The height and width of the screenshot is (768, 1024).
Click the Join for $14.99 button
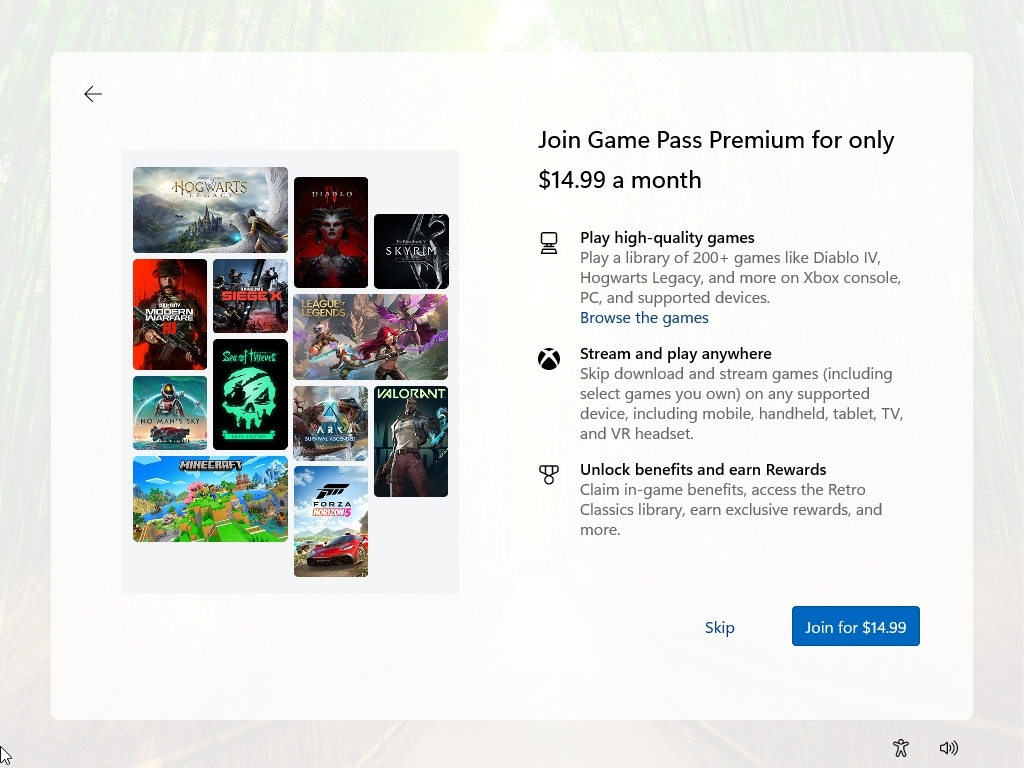click(x=855, y=626)
